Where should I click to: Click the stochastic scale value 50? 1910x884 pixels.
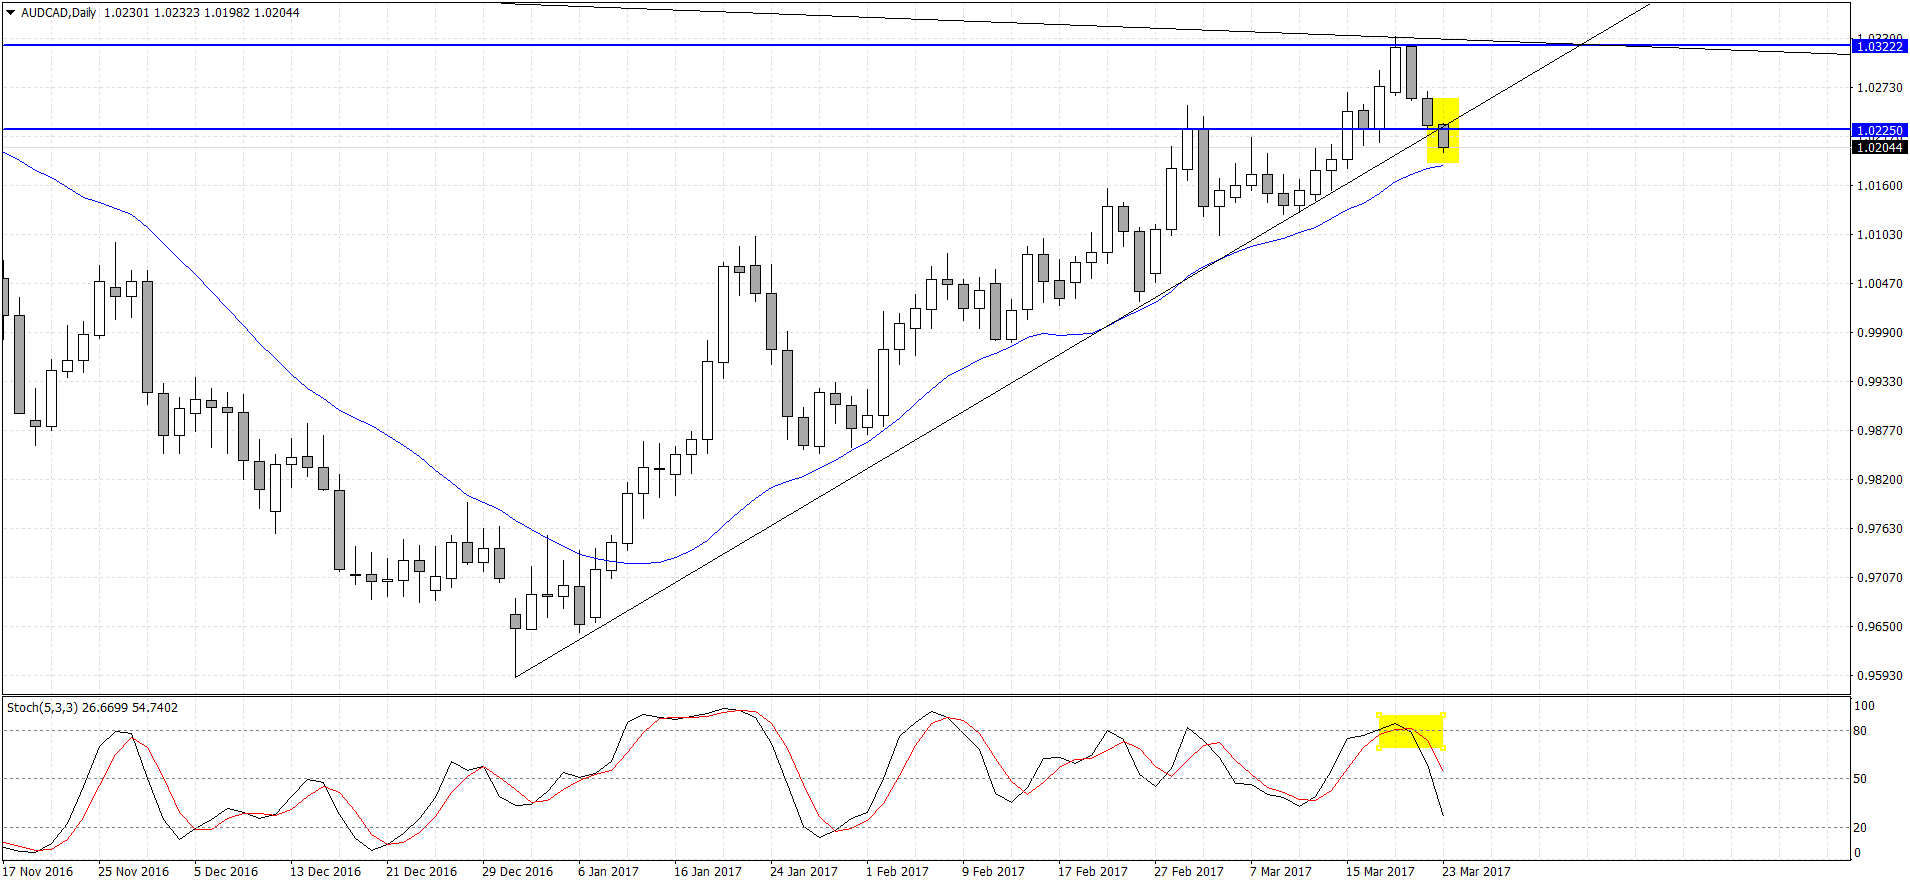(1860, 779)
